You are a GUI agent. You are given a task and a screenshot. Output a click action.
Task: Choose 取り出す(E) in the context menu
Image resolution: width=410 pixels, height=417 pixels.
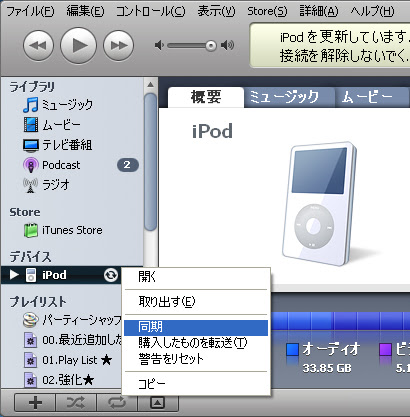pos(196,302)
